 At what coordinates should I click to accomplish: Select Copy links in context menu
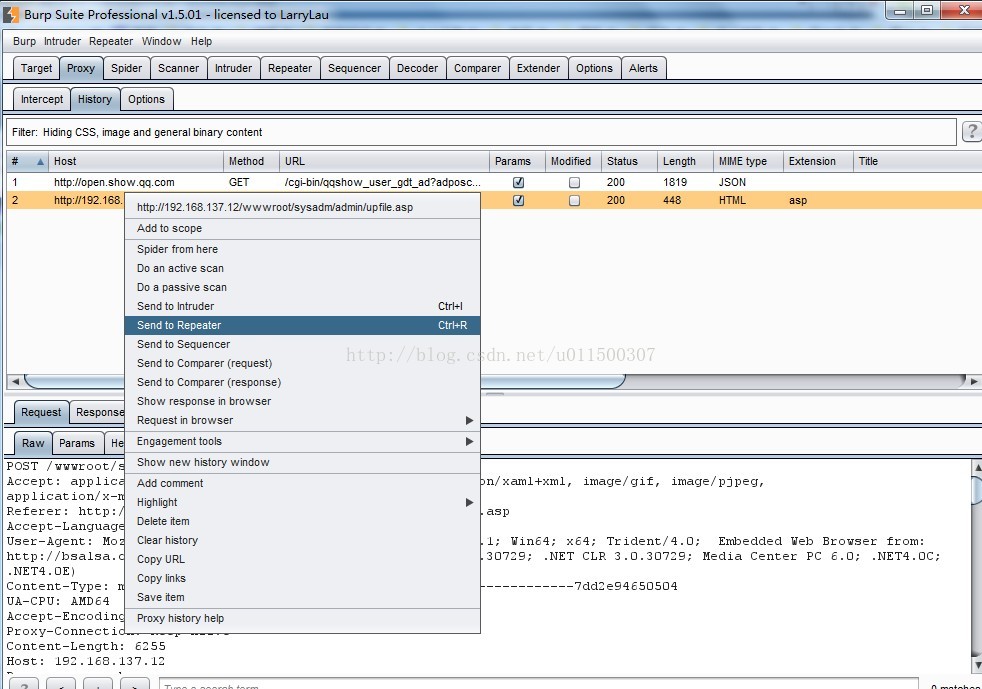[x=302, y=578]
